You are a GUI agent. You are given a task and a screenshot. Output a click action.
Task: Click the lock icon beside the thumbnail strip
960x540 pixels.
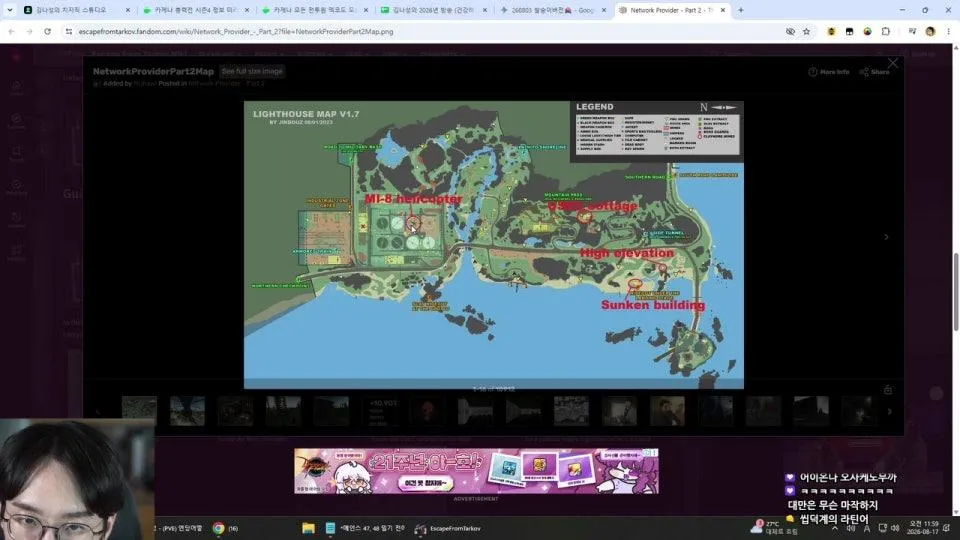pos(888,389)
